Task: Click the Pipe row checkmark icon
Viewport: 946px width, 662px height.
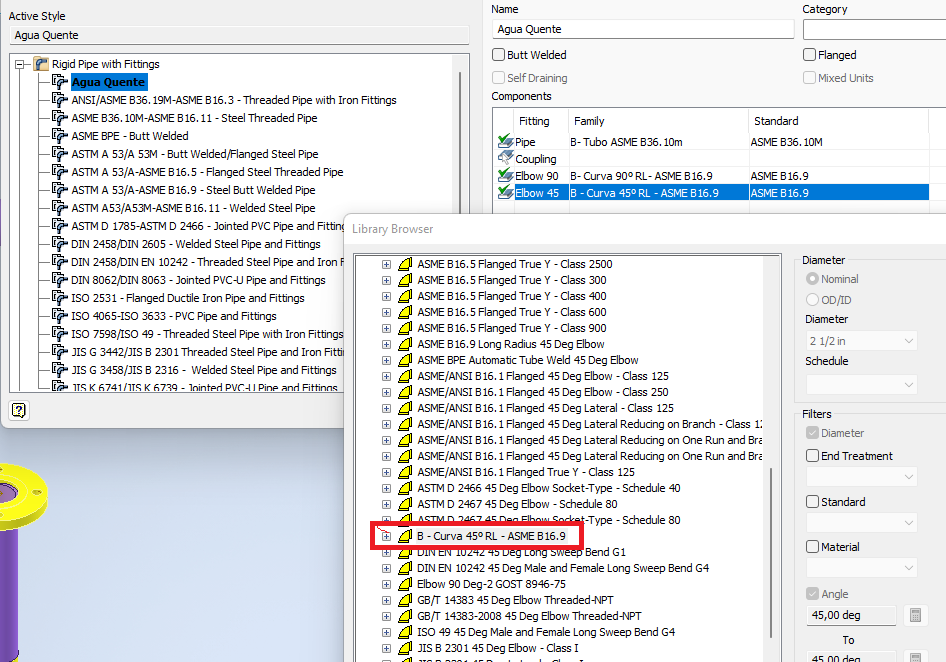Action: tap(506, 142)
